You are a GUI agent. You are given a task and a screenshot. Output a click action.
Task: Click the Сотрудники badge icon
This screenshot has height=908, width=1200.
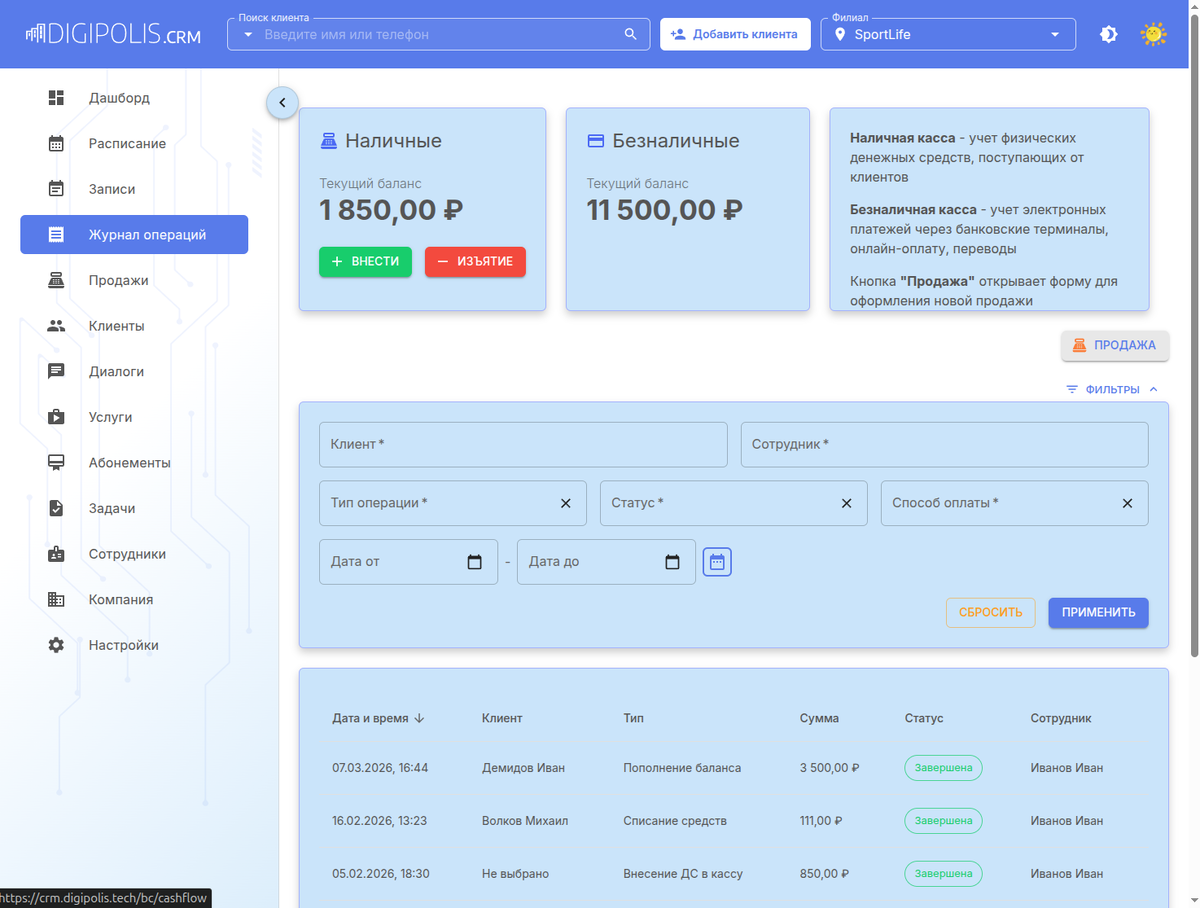tap(56, 554)
